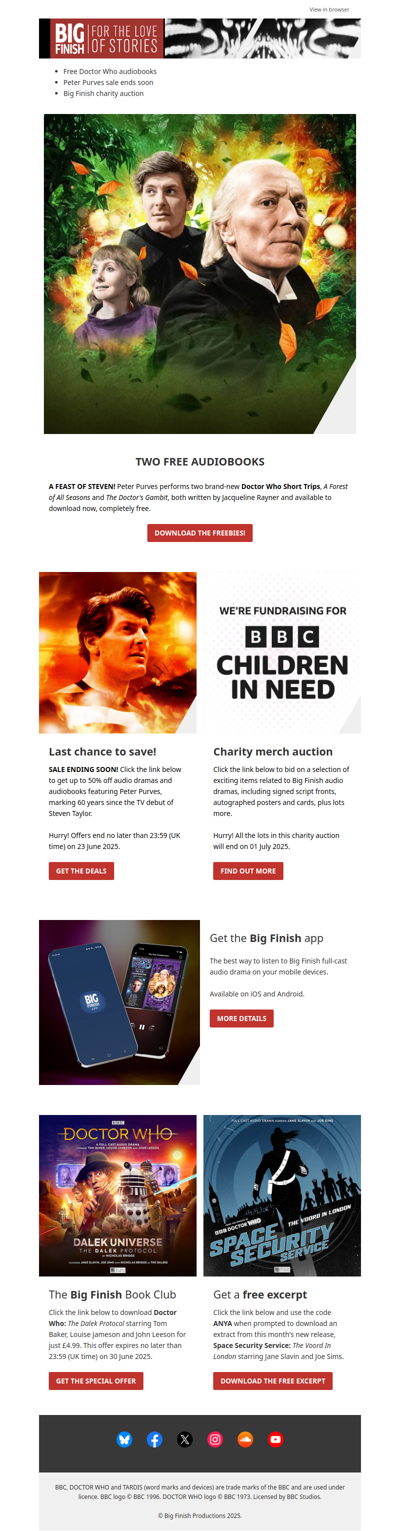Click Find Out More charity button
This screenshot has width=400, height=1531.
tap(248, 871)
